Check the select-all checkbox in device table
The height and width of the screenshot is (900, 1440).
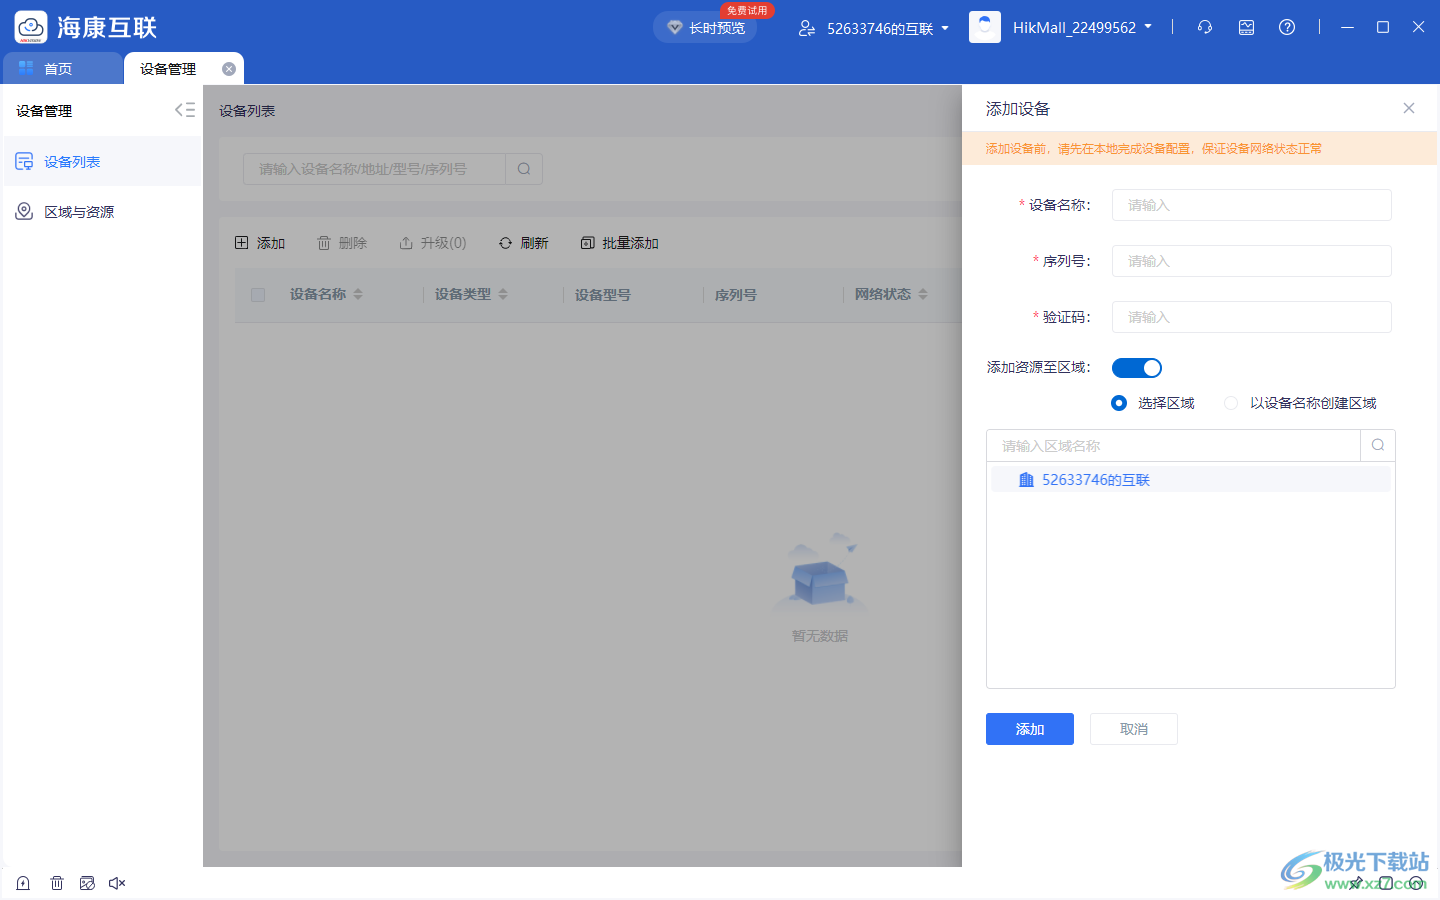(258, 294)
